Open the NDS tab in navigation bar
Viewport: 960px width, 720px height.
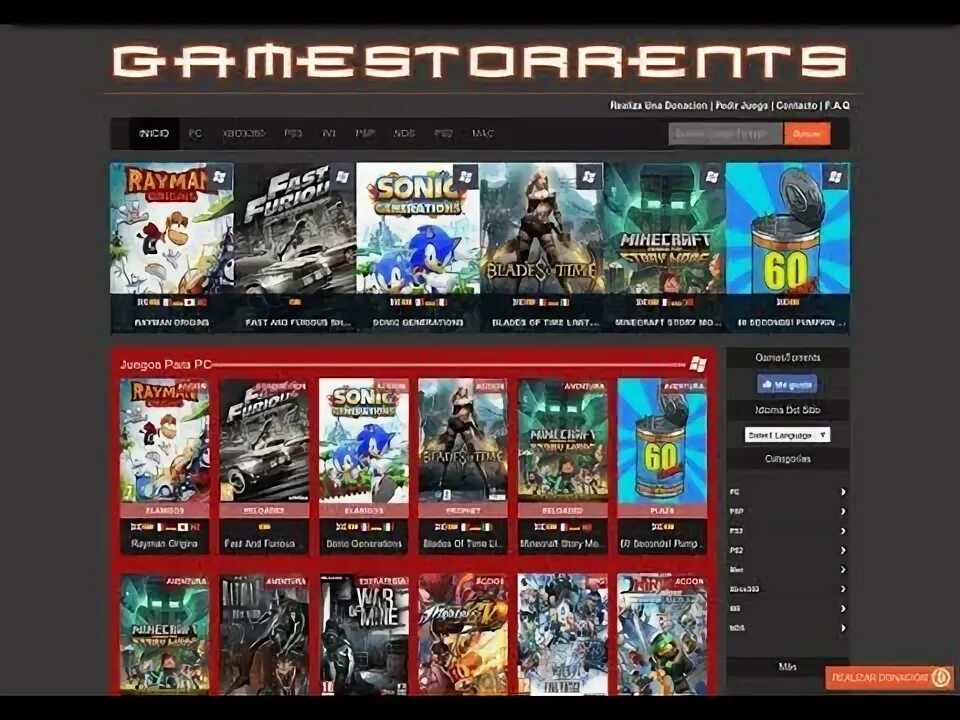(x=404, y=133)
